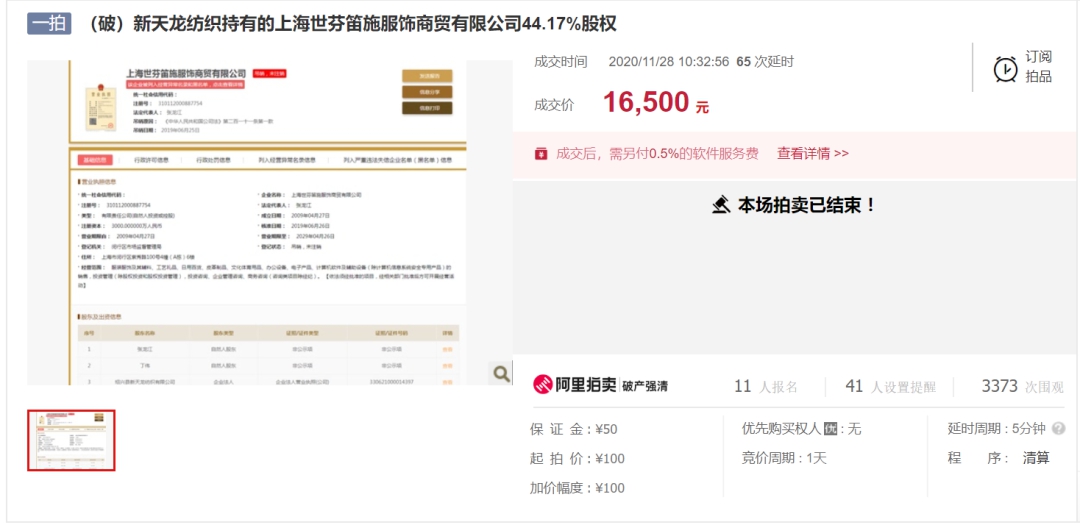Screen dimensions: 1080x525
Task: Click the 3373 次围观 count
Action: click(x=1022, y=387)
